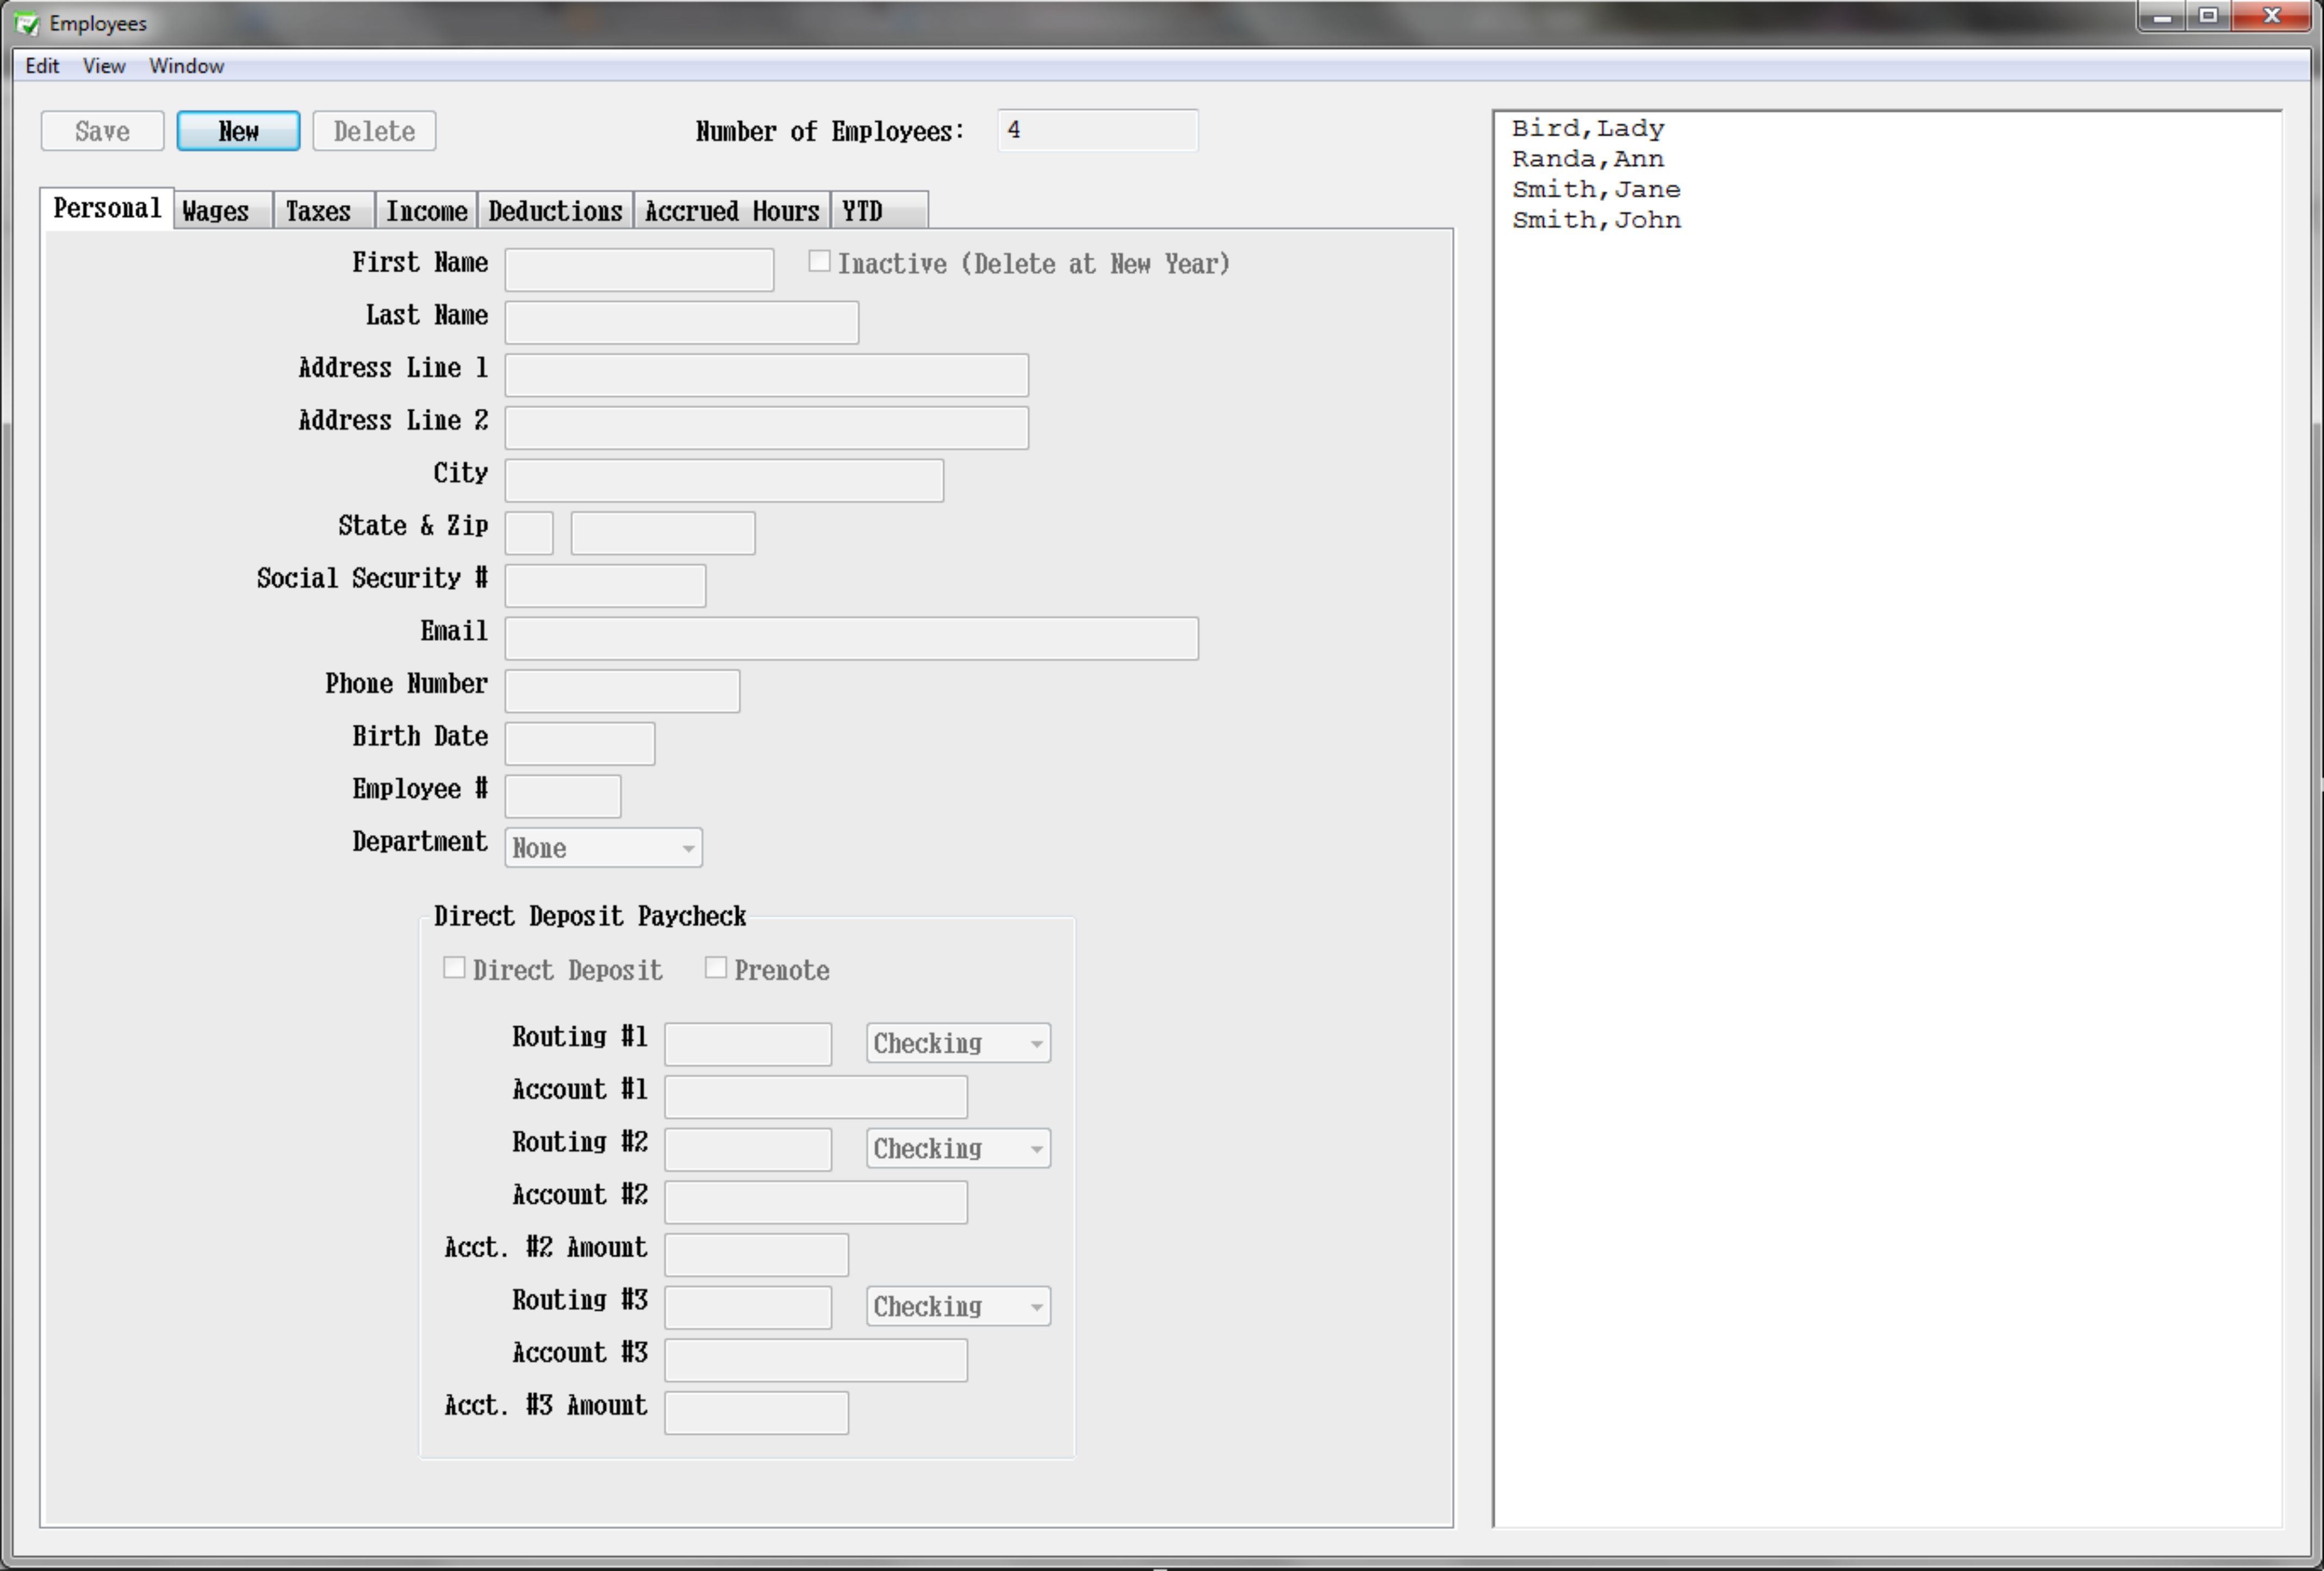Open the Edit menu

pos(42,66)
